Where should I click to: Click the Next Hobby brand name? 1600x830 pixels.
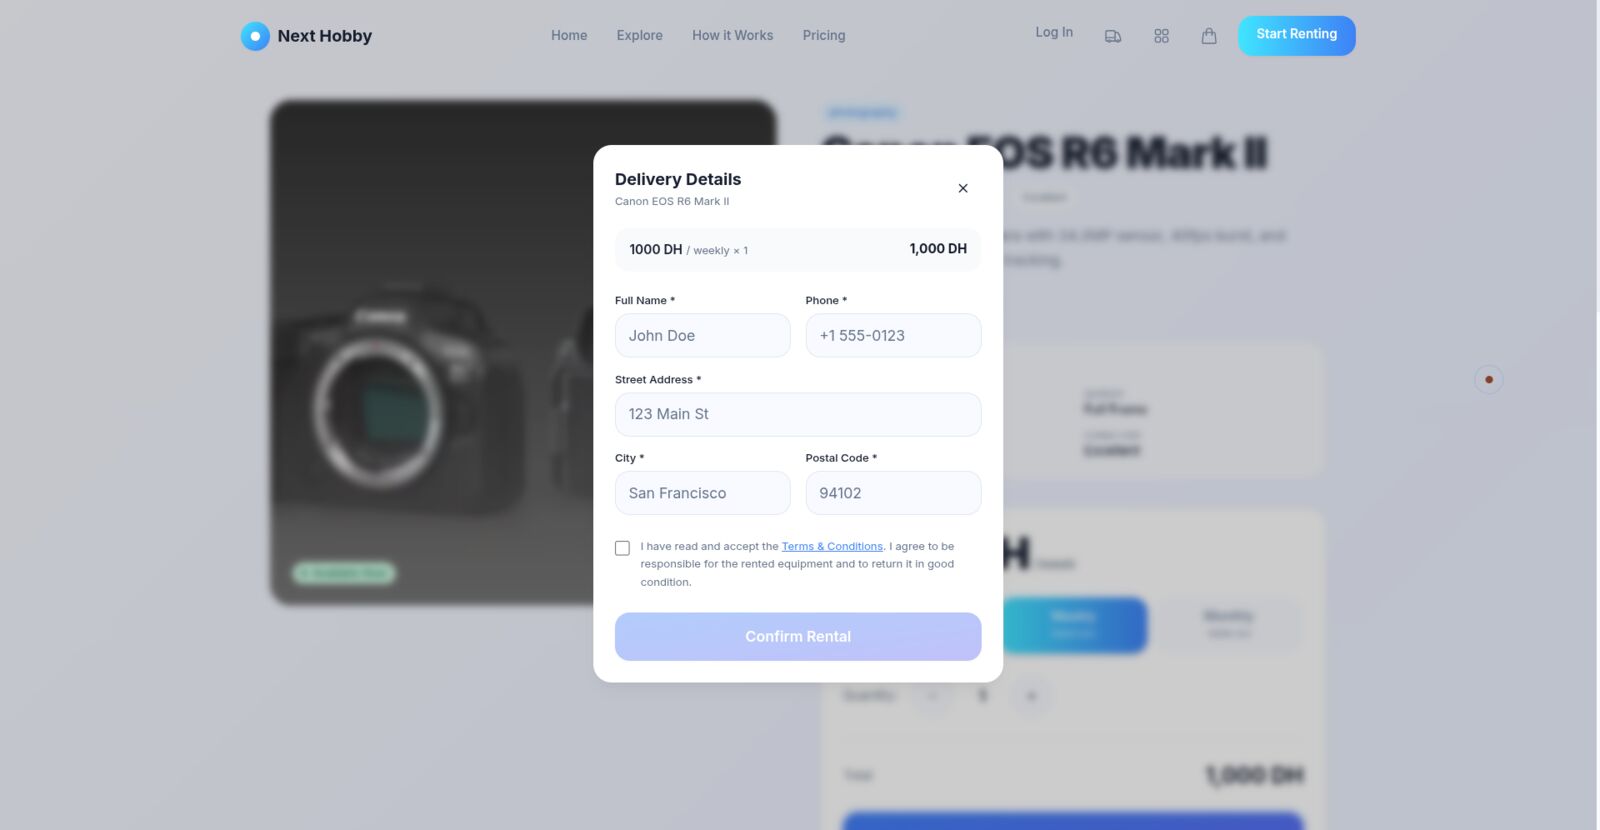pos(325,36)
